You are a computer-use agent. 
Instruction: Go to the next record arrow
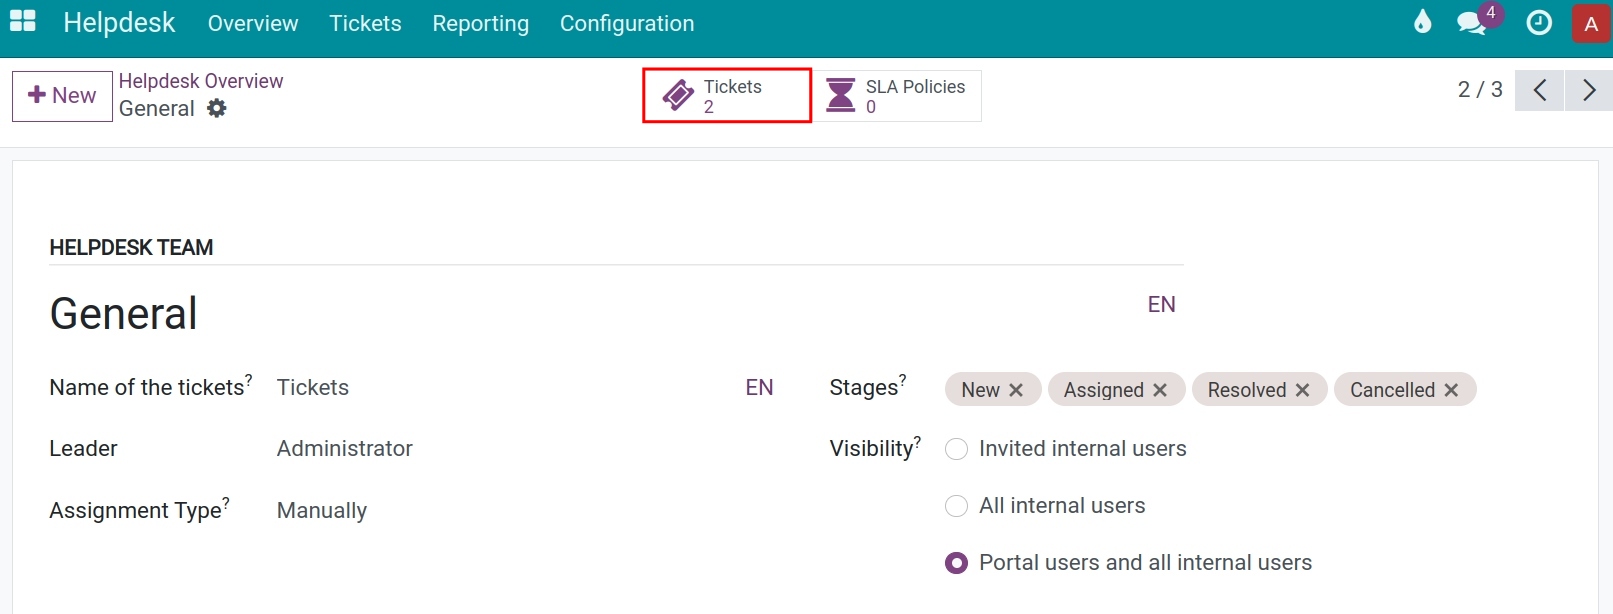click(1589, 90)
